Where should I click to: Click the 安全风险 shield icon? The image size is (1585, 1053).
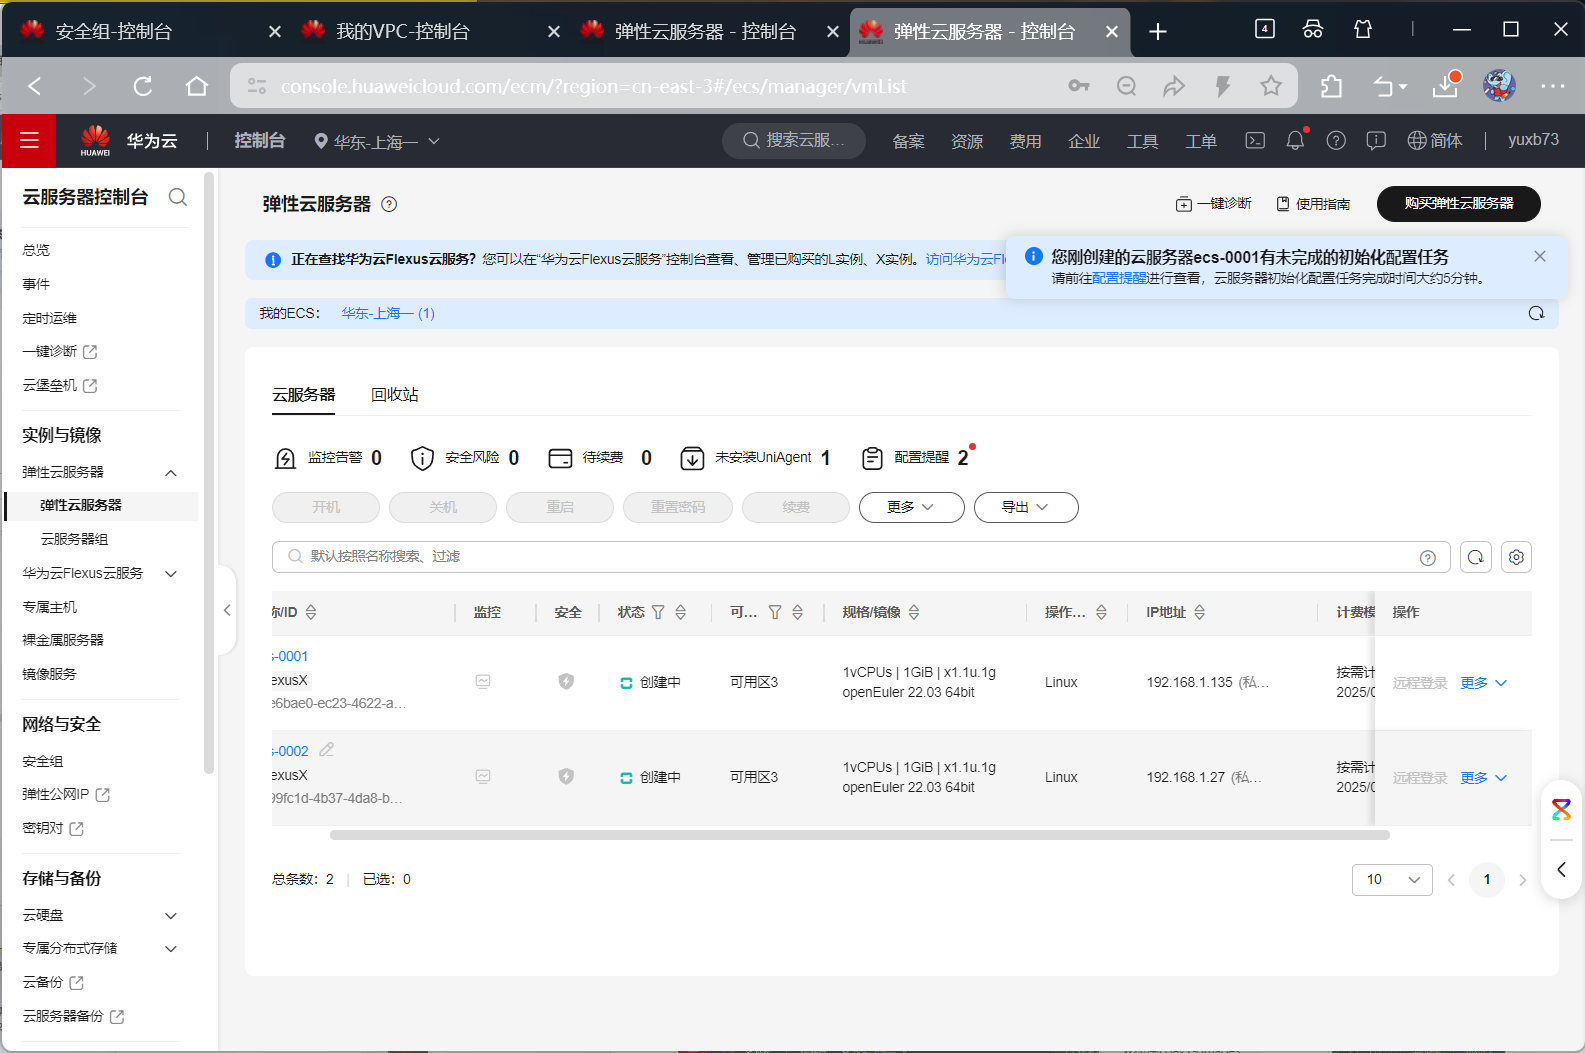coord(422,458)
